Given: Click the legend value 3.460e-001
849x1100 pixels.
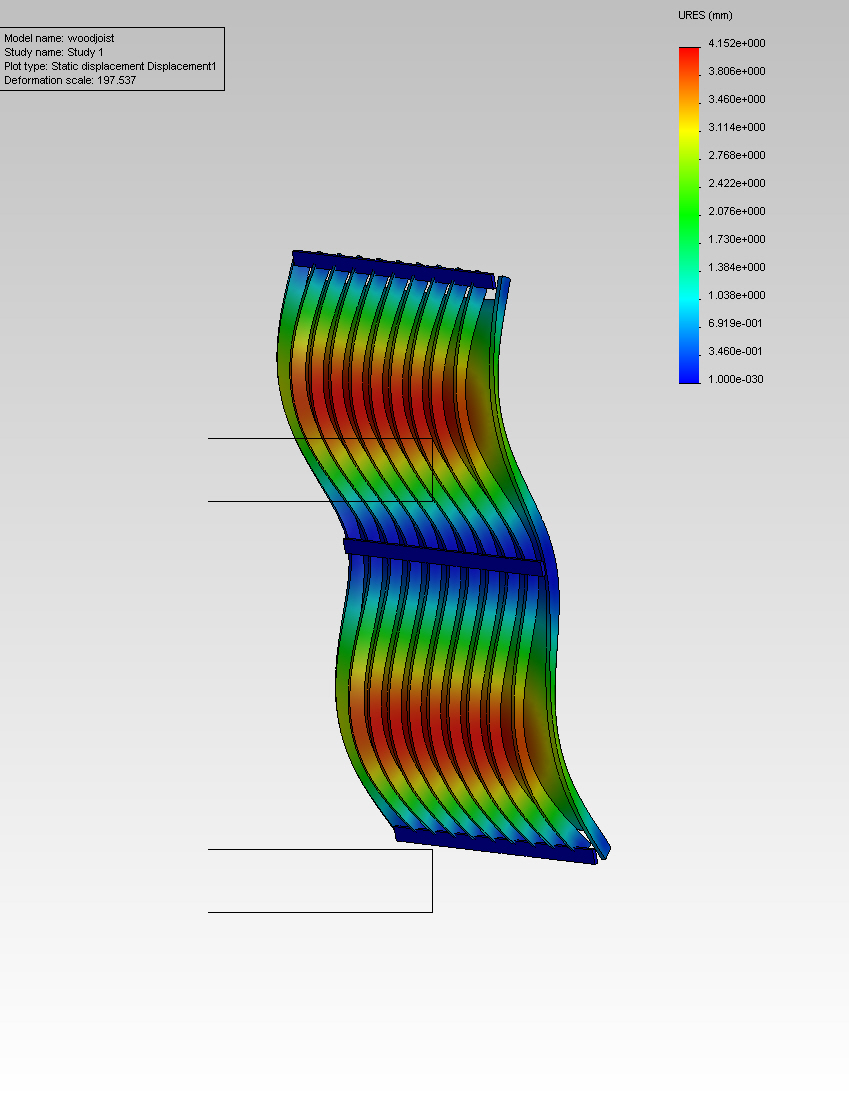Looking at the screenshot, I should click(x=735, y=352).
